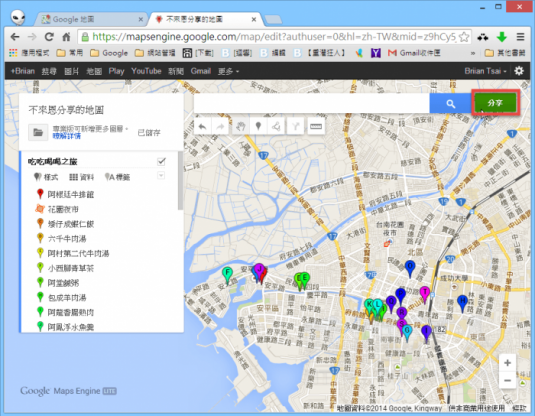Expand the 更多 menu in Google bar

(228, 71)
